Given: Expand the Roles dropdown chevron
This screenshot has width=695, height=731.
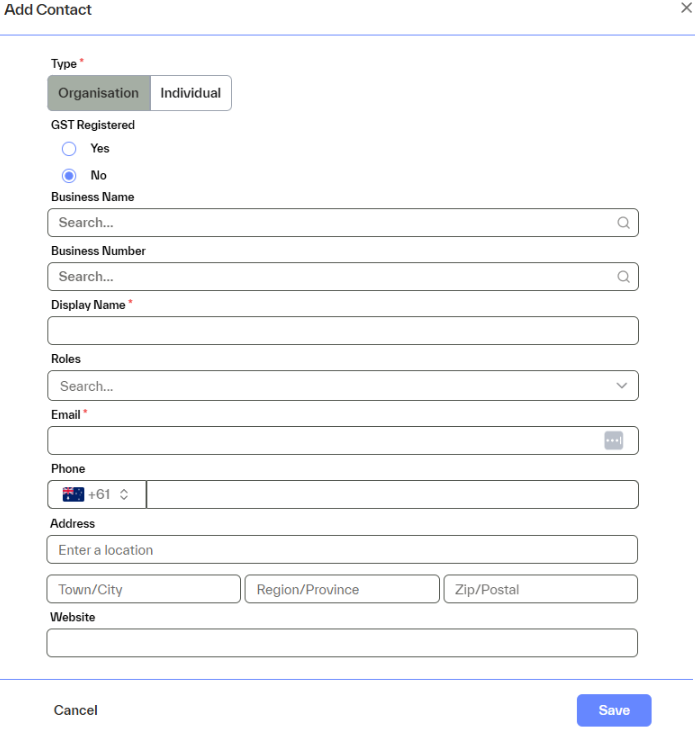Looking at the screenshot, I should [622, 386].
